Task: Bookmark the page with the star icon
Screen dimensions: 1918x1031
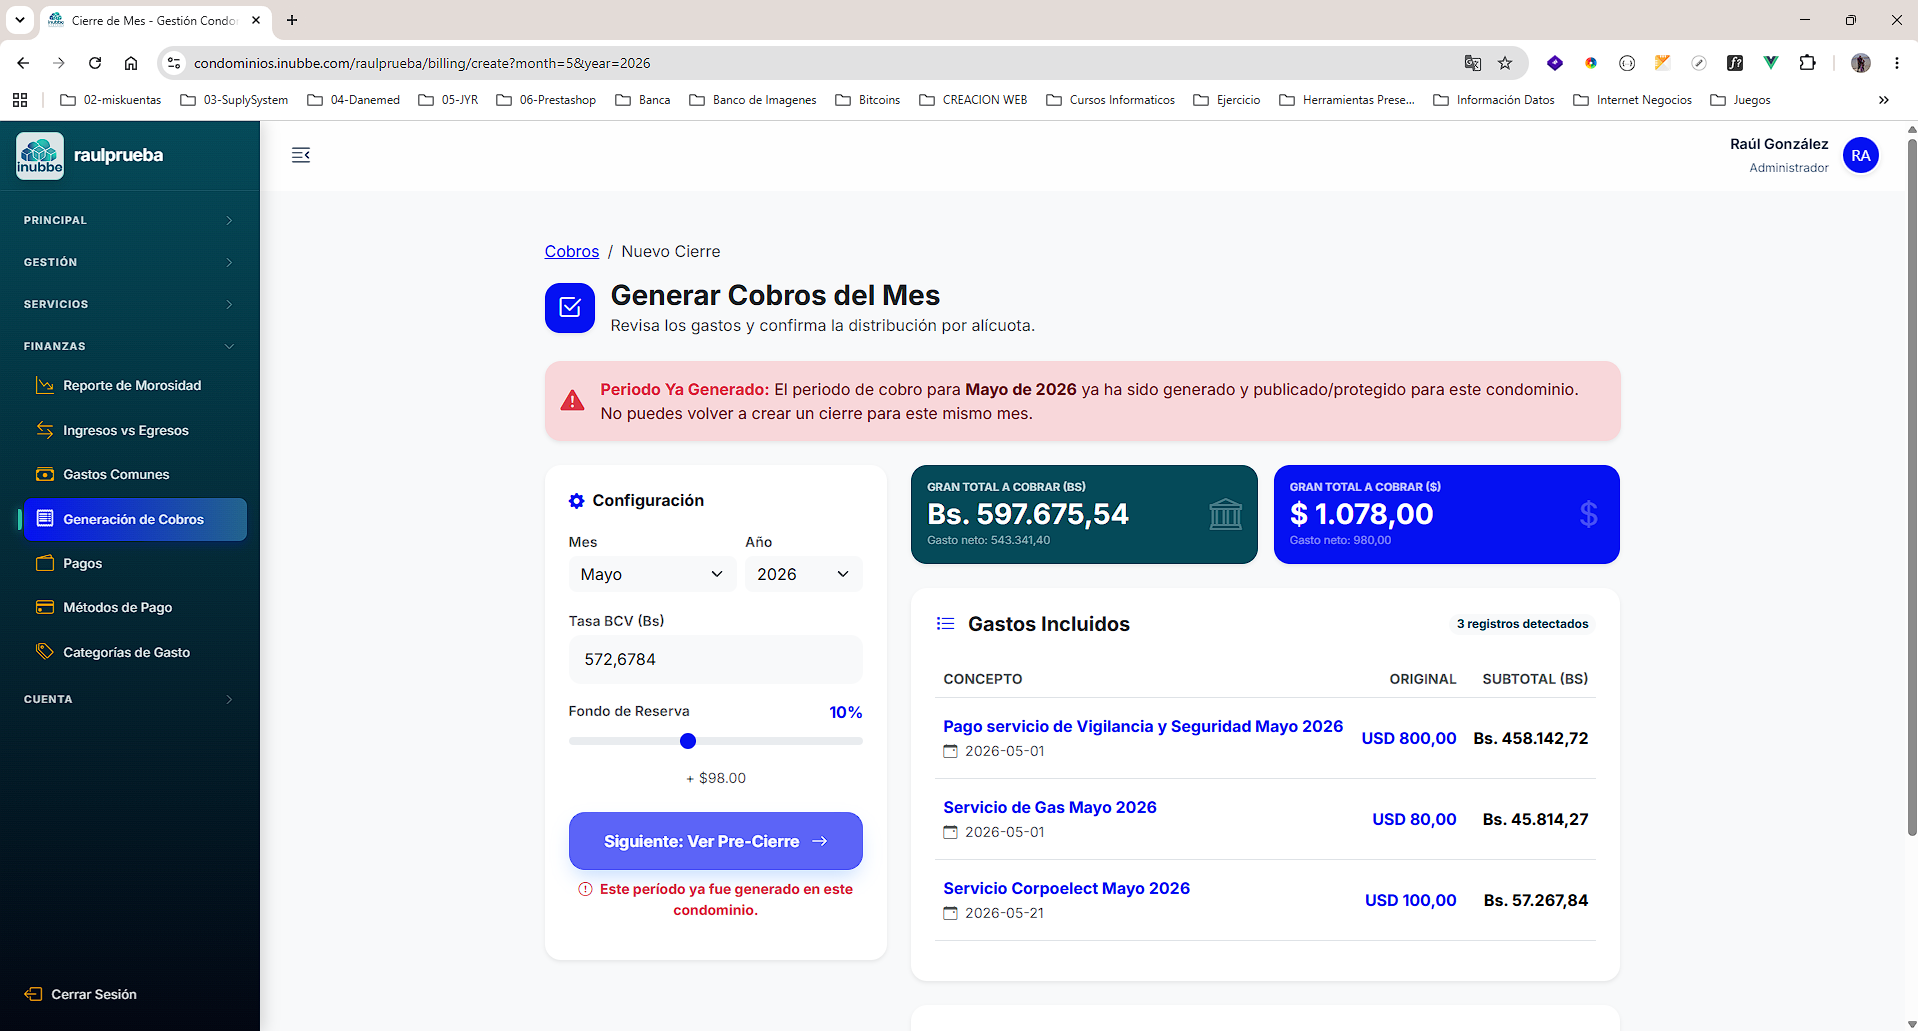Action: [x=1505, y=63]
